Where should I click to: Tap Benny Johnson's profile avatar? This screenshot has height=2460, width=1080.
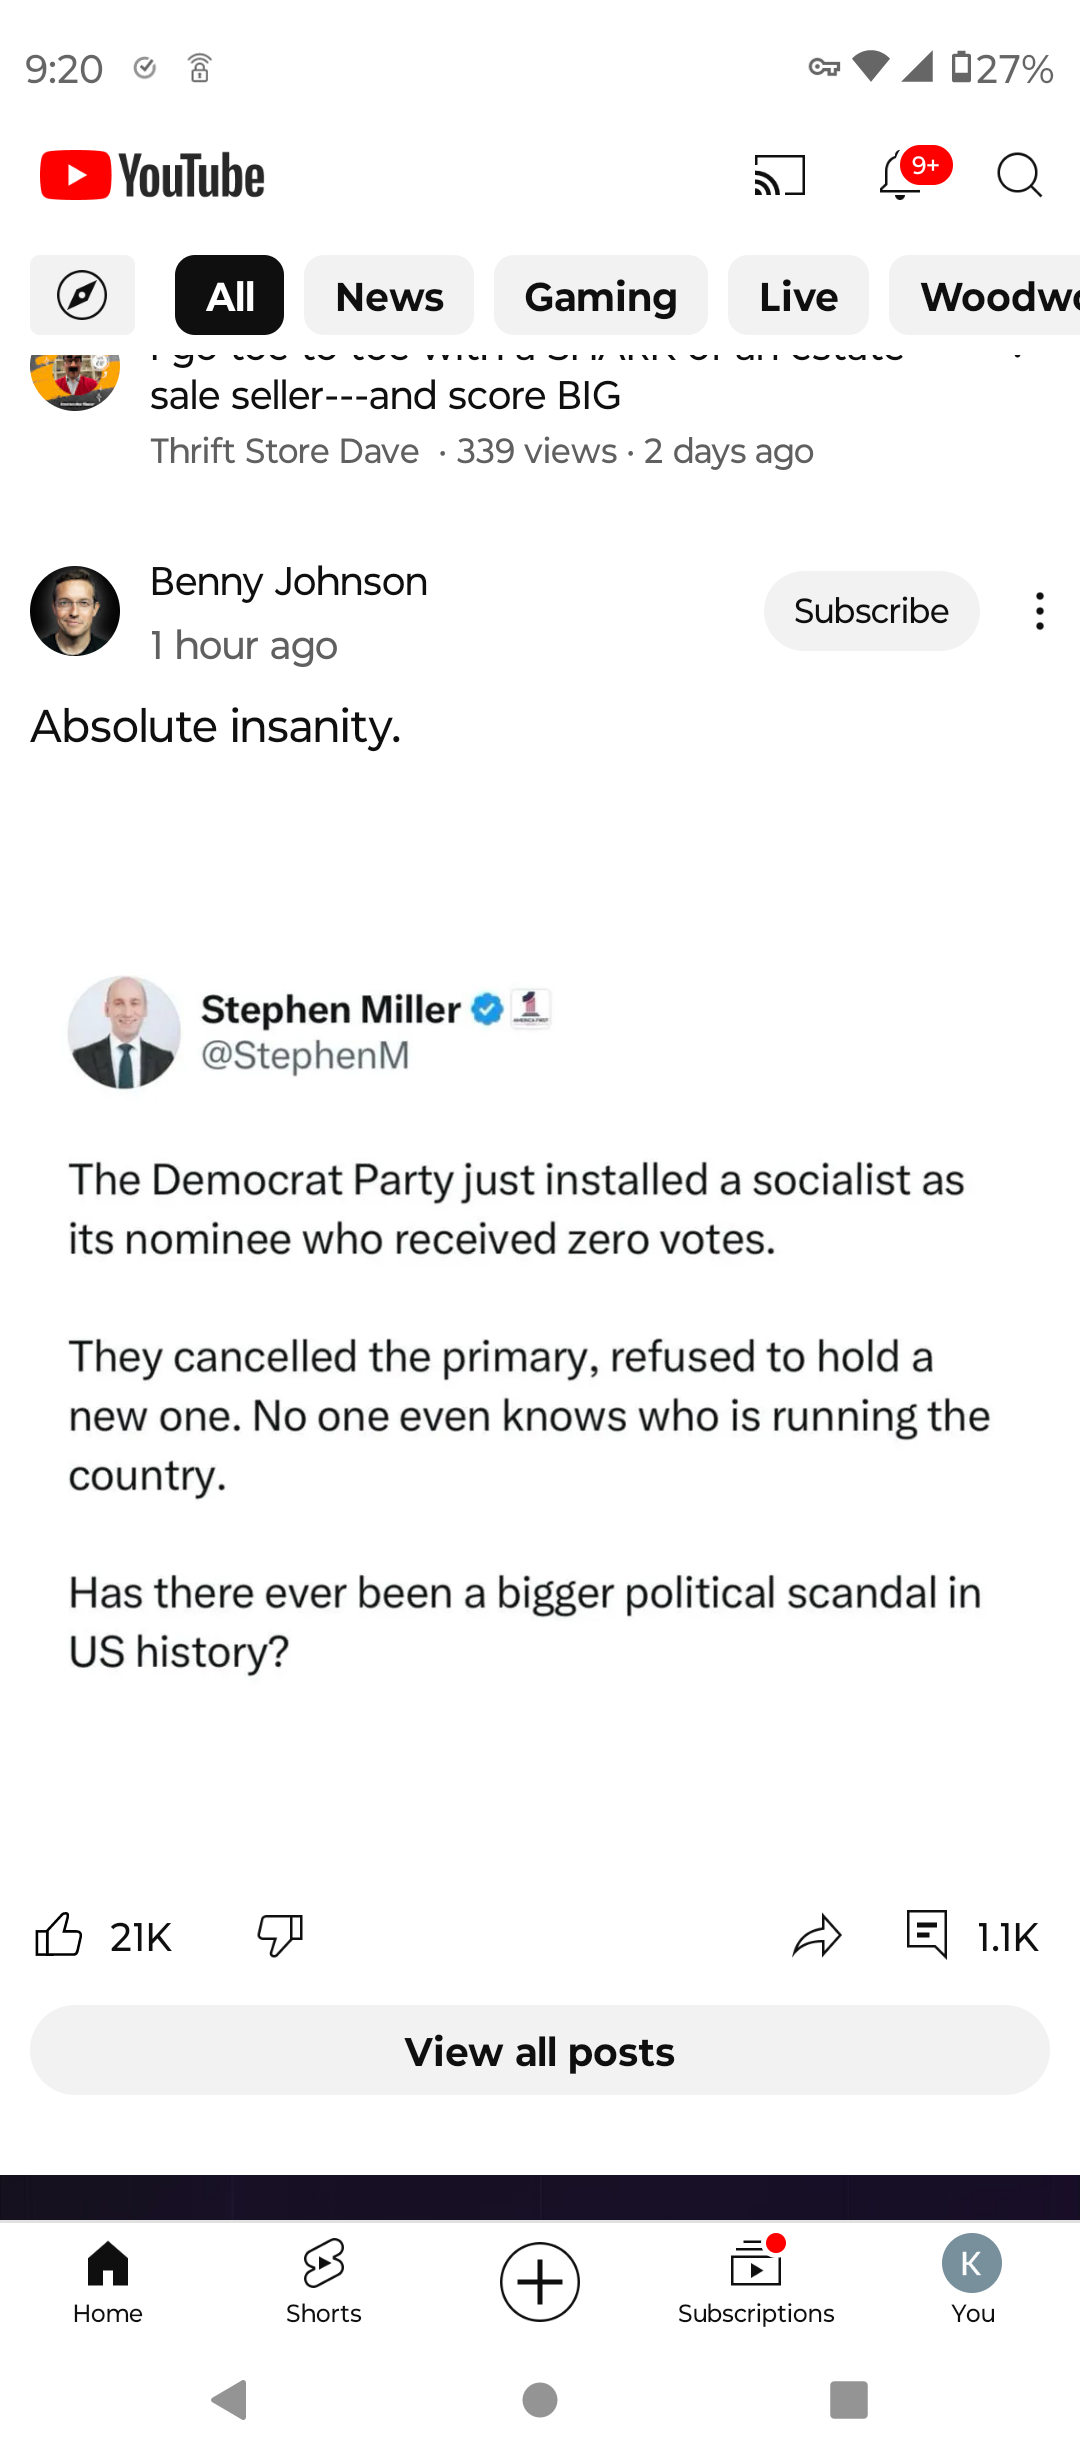[75, 611]
